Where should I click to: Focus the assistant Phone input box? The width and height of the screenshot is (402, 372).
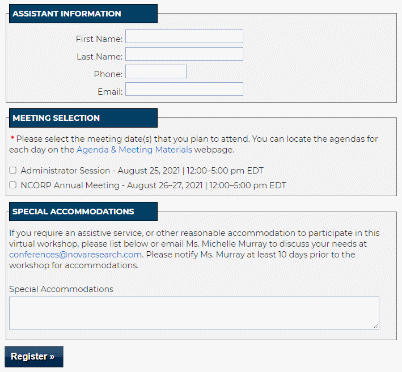click(x=156, y=72)
